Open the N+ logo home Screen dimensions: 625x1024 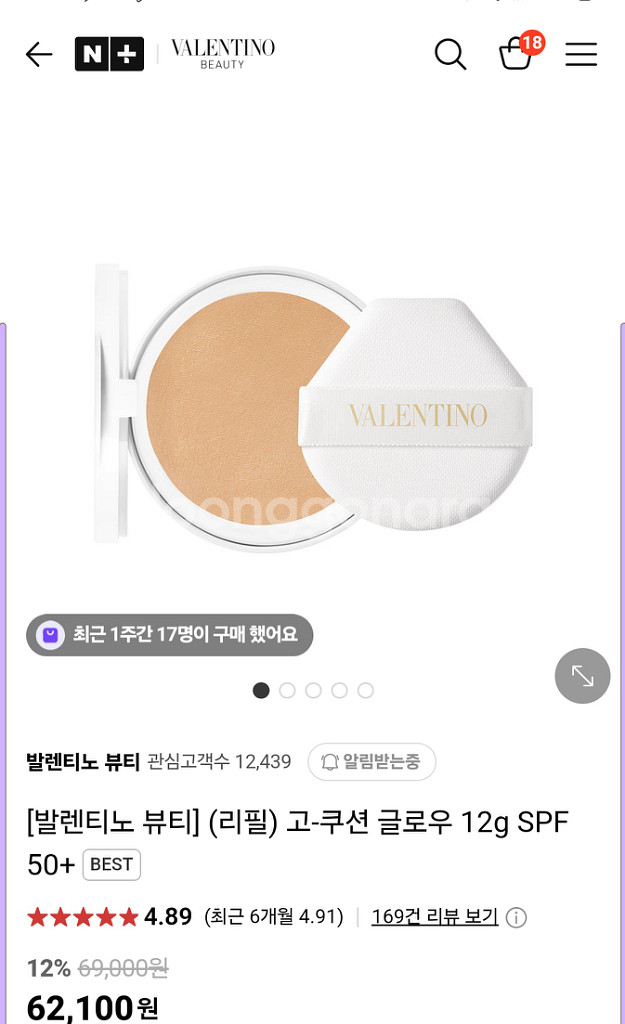(x=109, y=54)
